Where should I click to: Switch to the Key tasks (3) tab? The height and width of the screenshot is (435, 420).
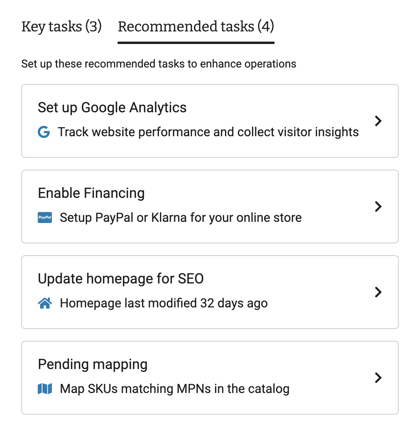point(62,27)
